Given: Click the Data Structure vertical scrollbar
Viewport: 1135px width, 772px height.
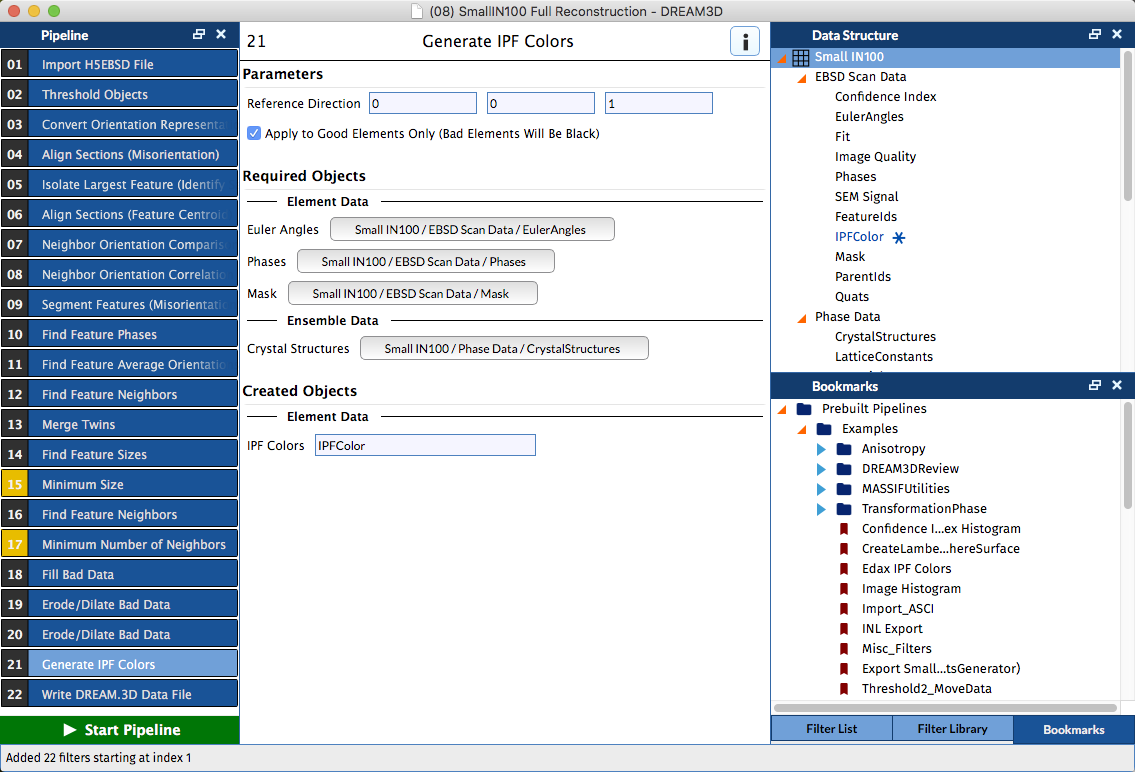Looking at the screenshot, I should coord(1127,124).
